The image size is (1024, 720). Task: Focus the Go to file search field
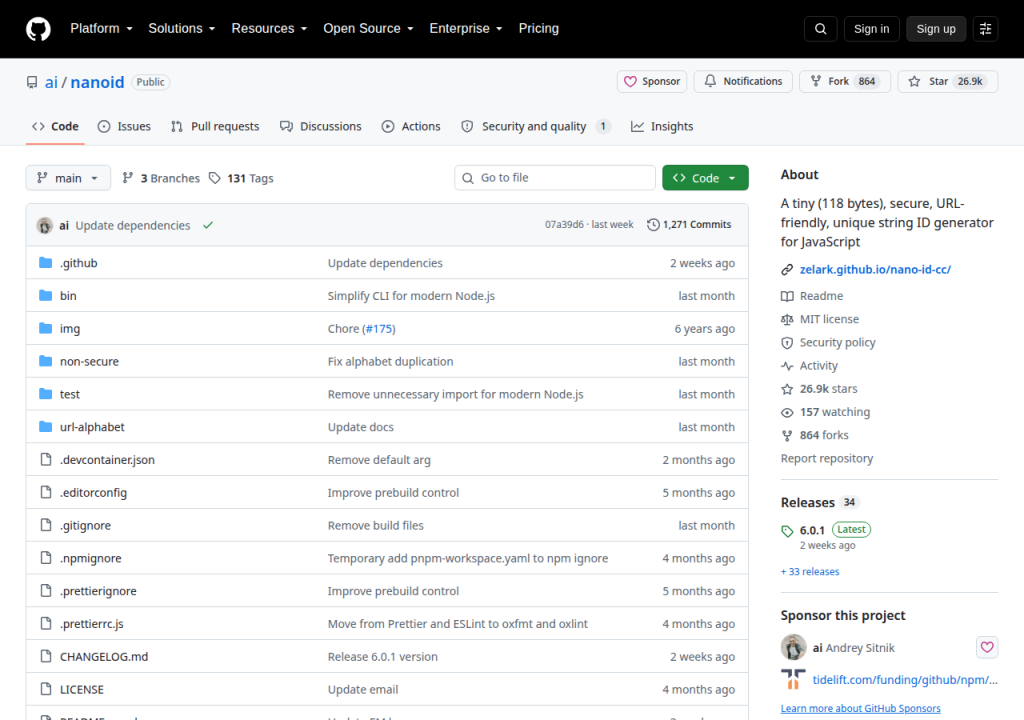coord(555,178)
